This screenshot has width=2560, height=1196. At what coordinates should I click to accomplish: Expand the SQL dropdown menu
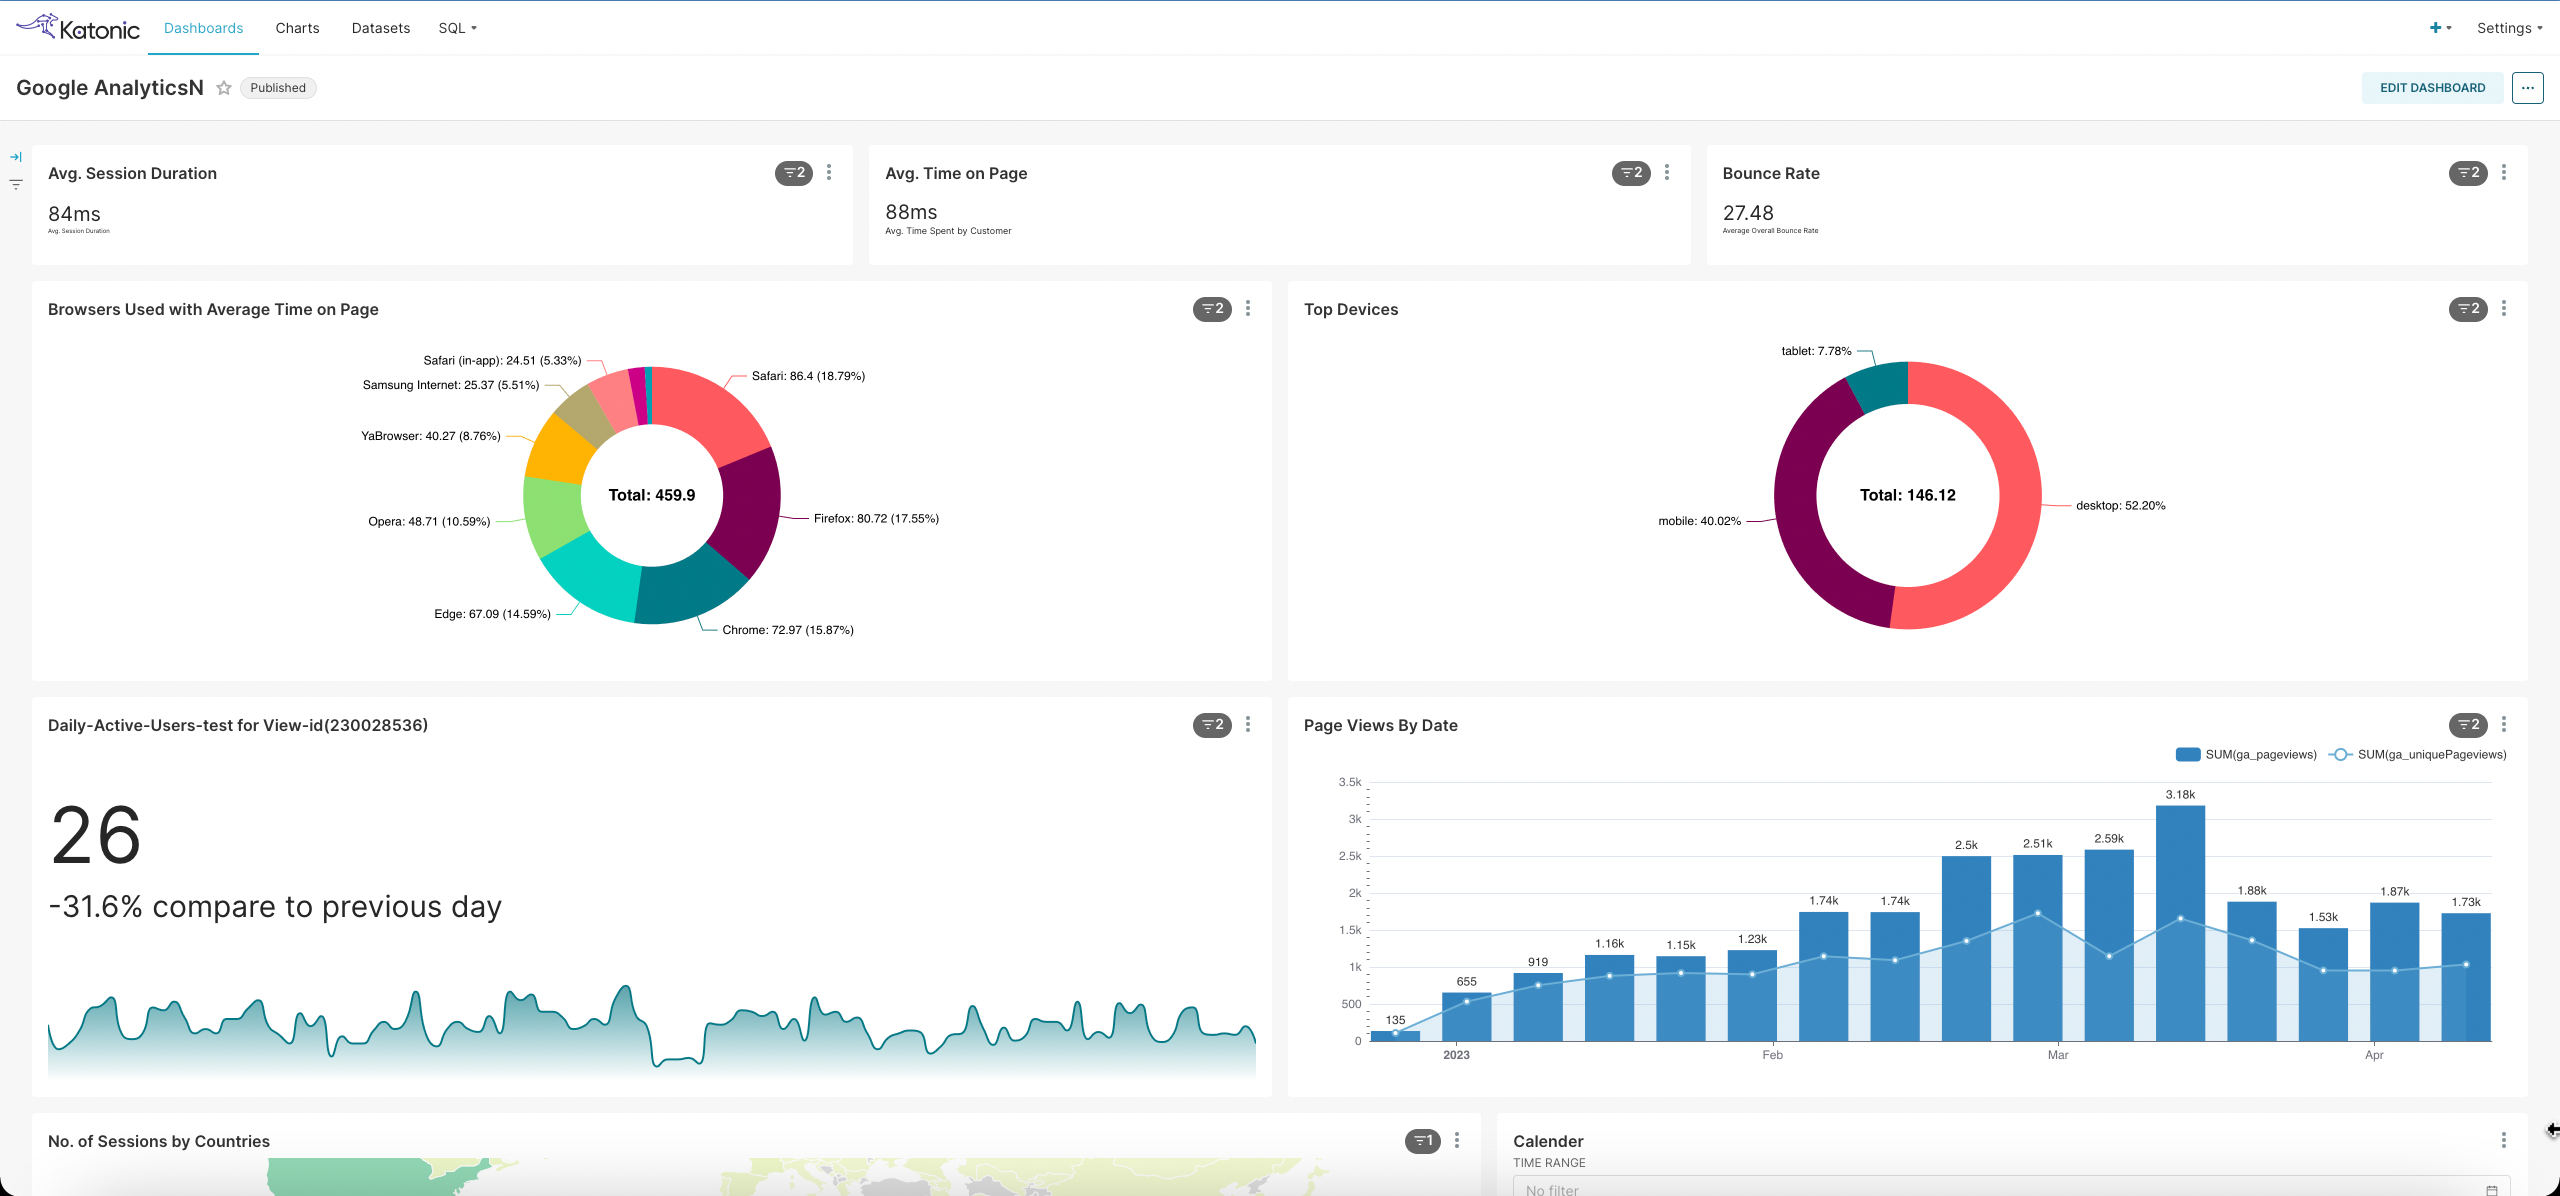457,28
